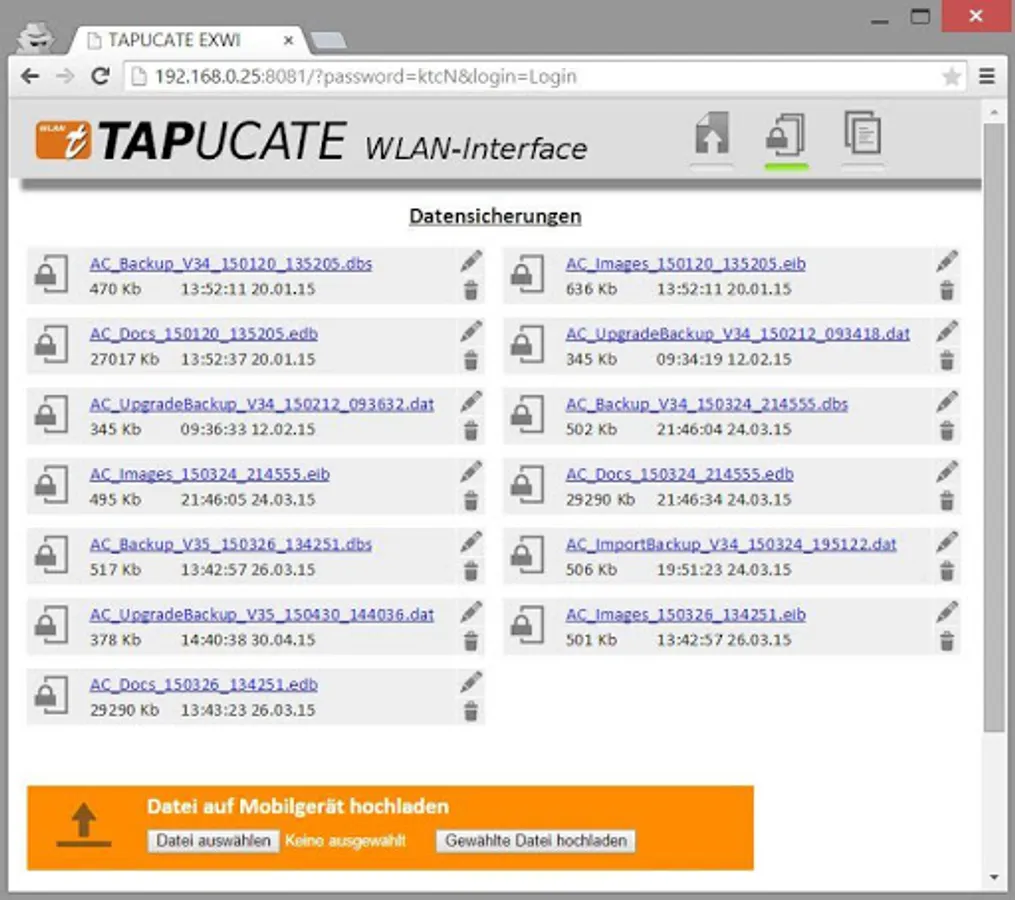Viewport: 1015px width, 900px height.
Task: Open AC_ImportBackup_V34_150324_195122.dat link
Action: coord(731,544)
